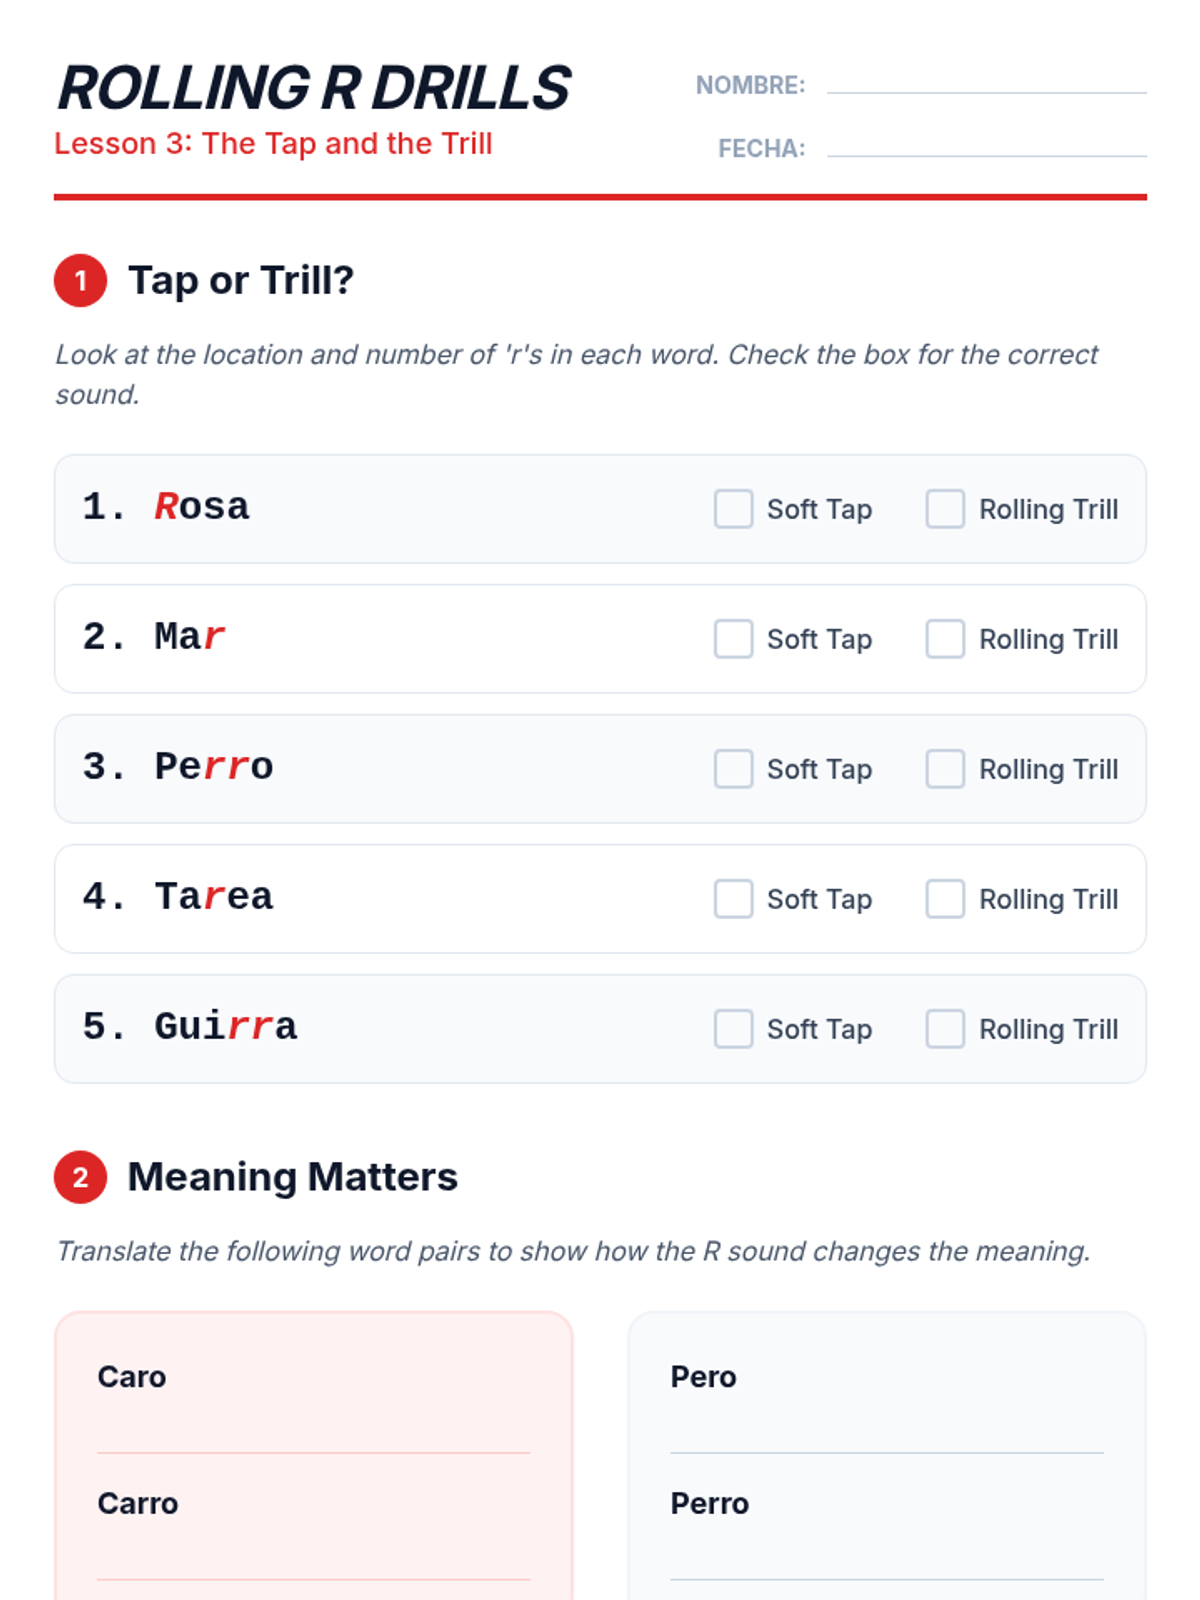Check Soft Tap for Perro

pyautogui.click(x=733, y=769)
